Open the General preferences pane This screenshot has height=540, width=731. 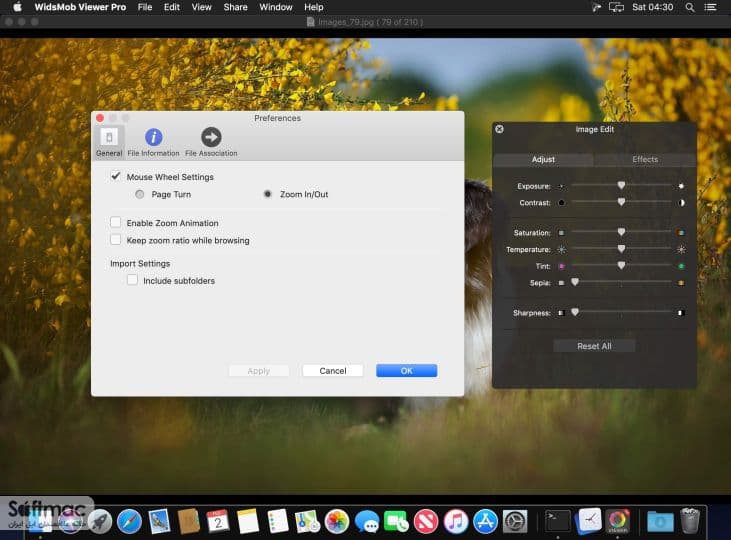coord(109,142)
